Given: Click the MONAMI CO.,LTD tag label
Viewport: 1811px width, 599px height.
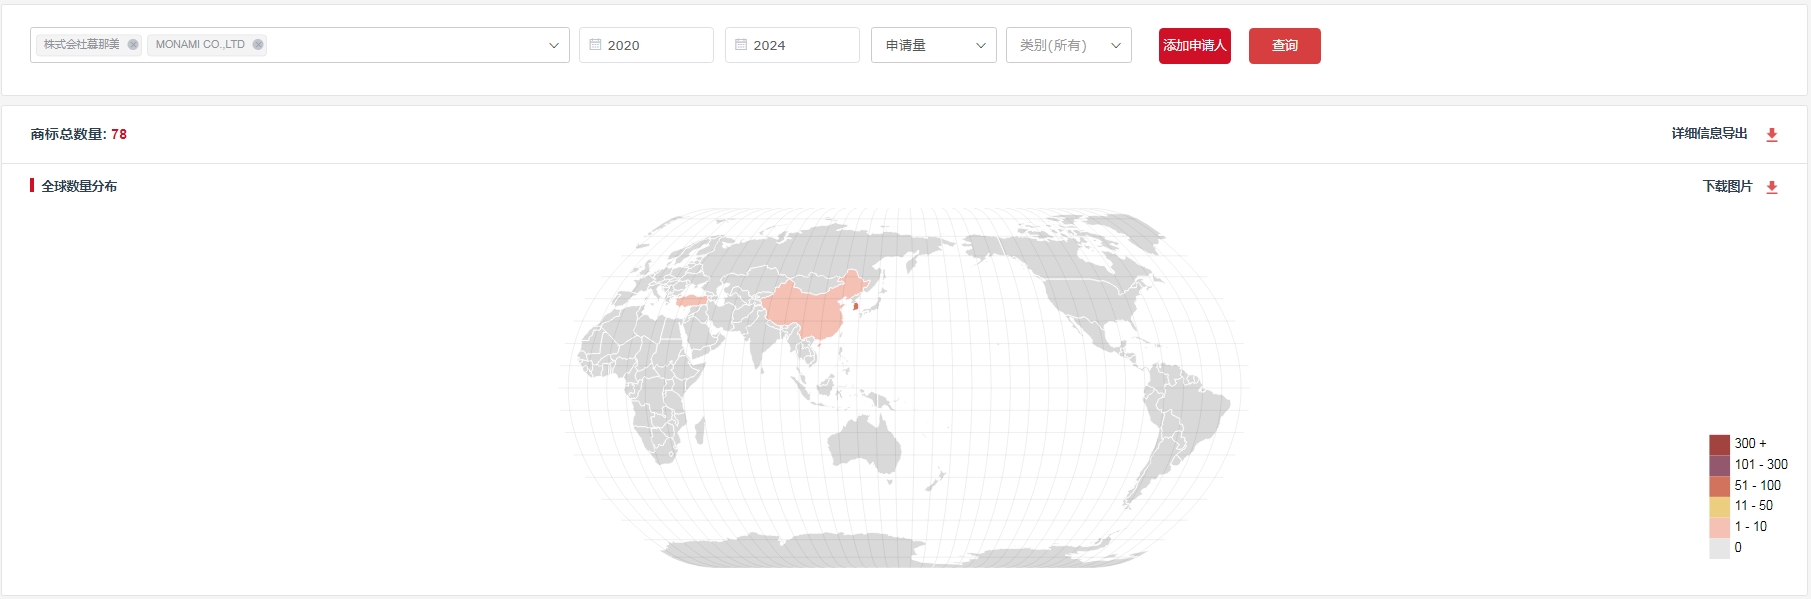Looking at the screenshot, I should click(200, 45).
